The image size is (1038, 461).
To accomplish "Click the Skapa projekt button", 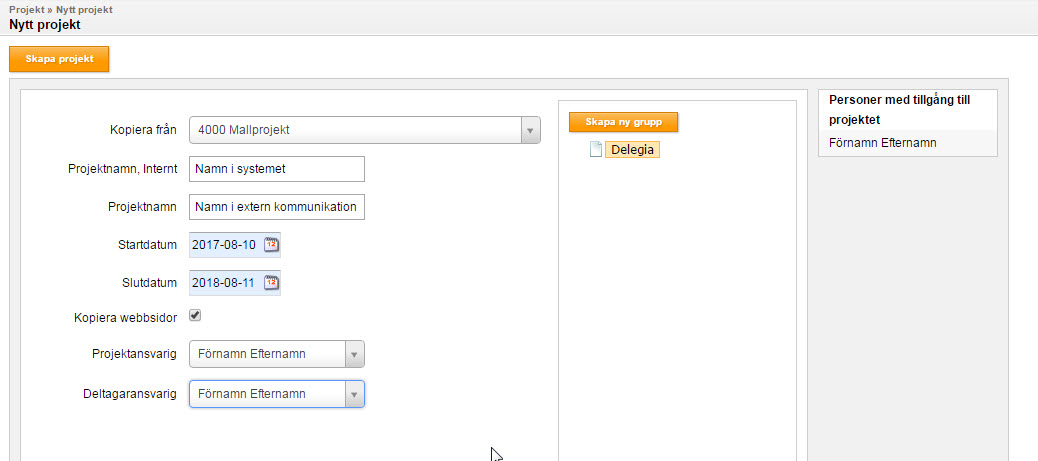I will 59,59.
